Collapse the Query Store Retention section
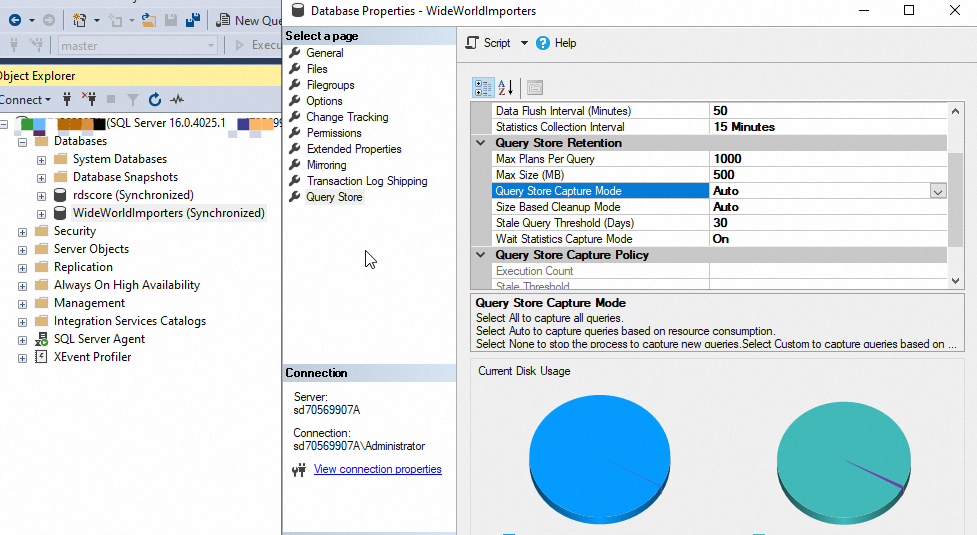This screenshot has height=535, width=977. (x=480, y=143)
